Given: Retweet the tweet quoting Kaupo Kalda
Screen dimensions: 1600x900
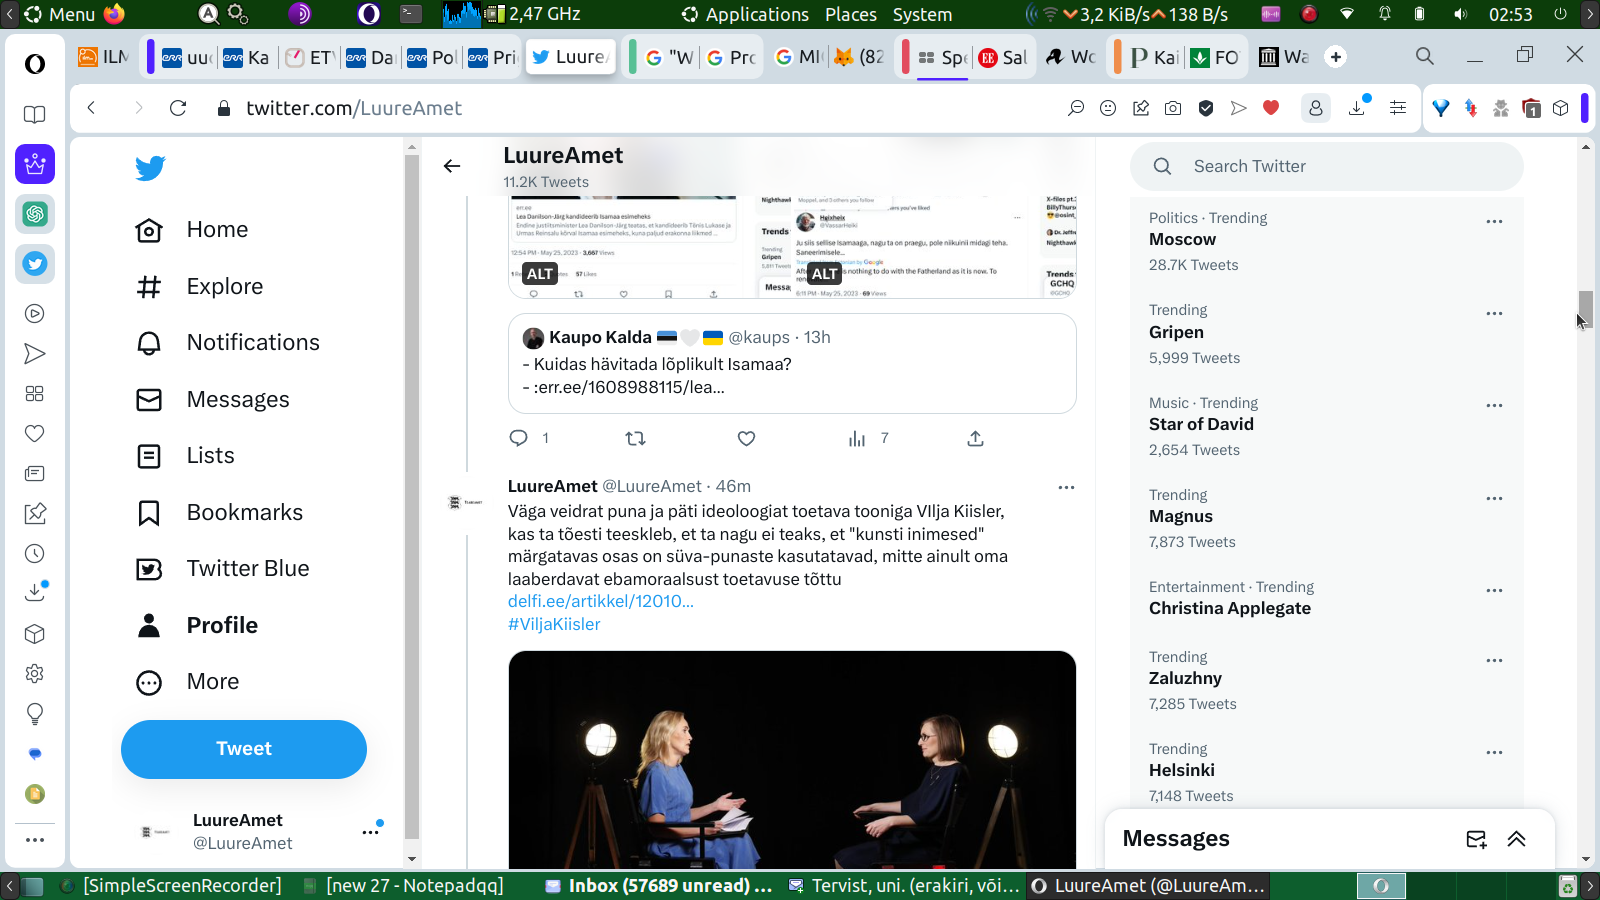Looking at the screenshot, I should pyautogui.click(x=635, y=438).
